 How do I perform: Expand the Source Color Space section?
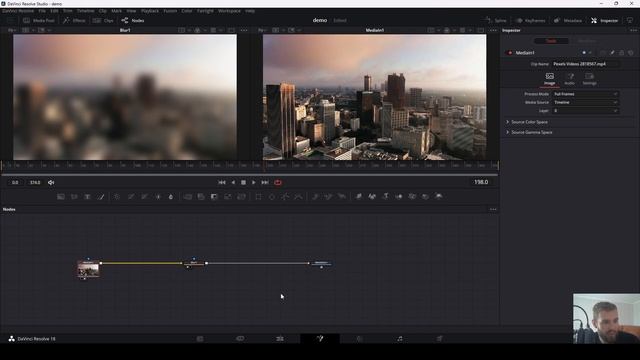(x=529, y=122)
